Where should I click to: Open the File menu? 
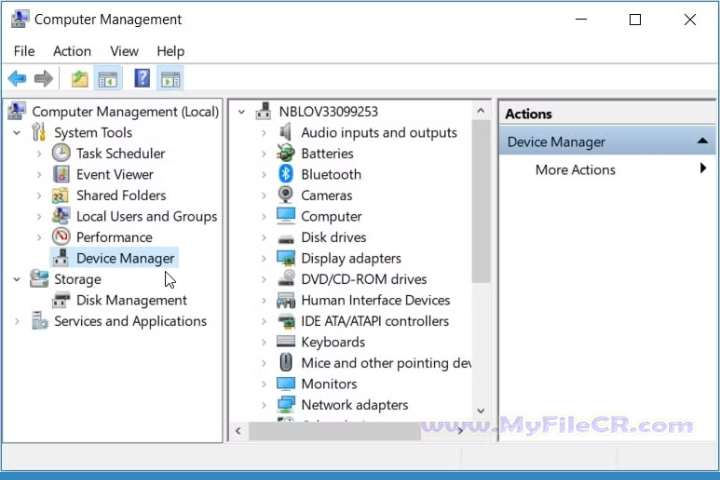pos(24,51)
